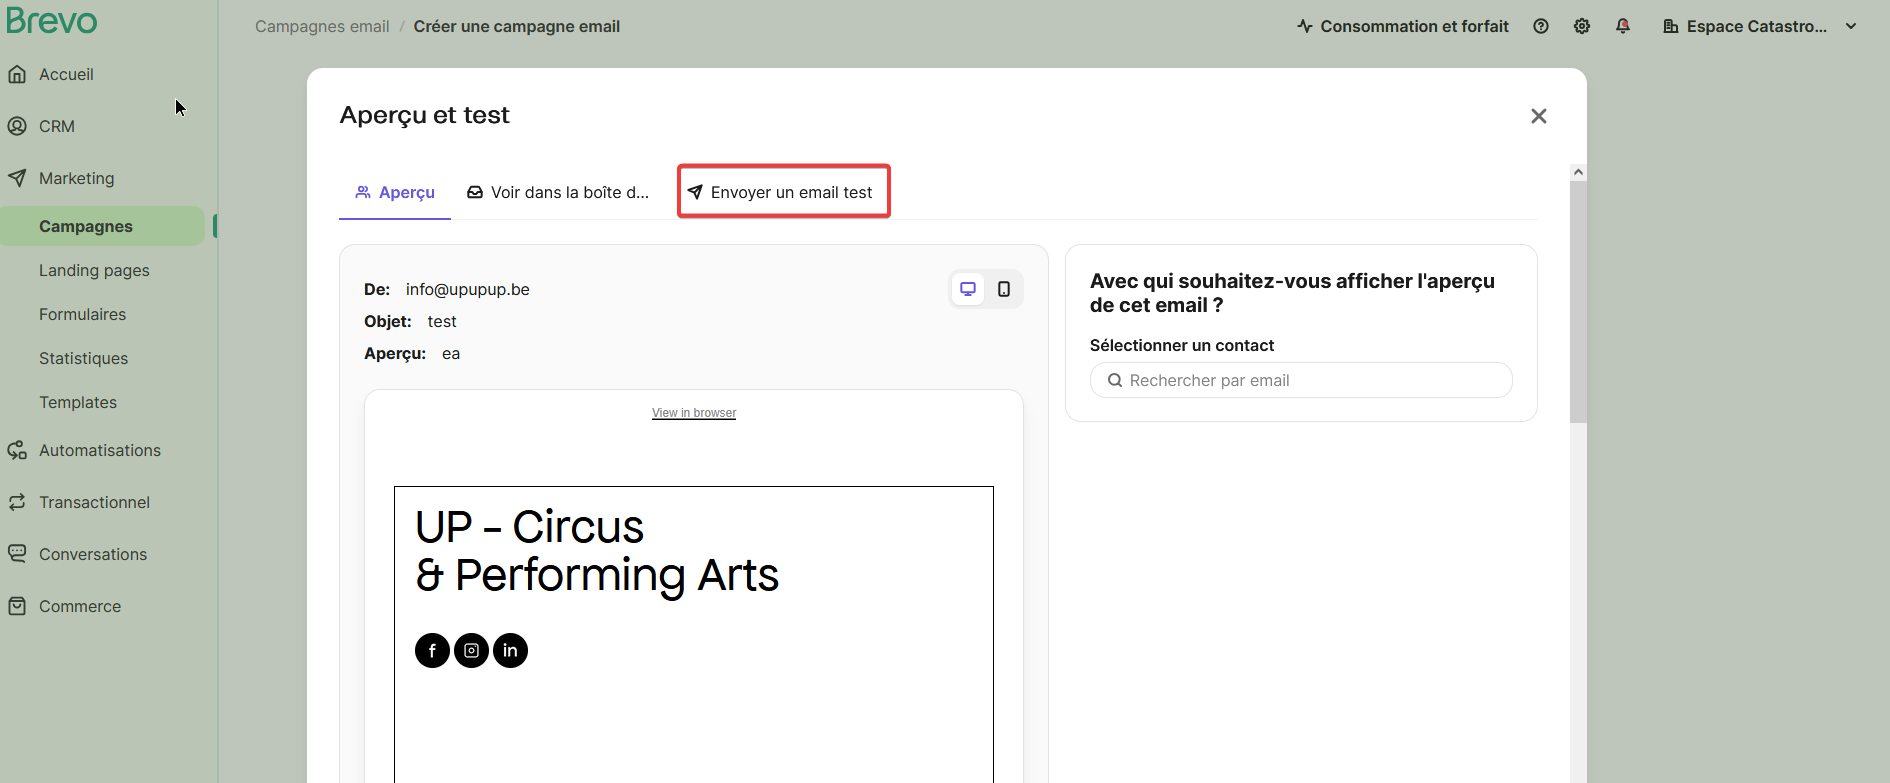Go to Campagnes email breadcrumb

(x=322, y=27)
